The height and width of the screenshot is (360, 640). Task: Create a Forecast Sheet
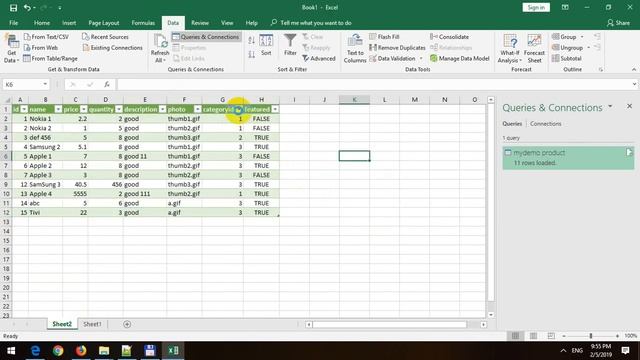[x=534, y=48]
